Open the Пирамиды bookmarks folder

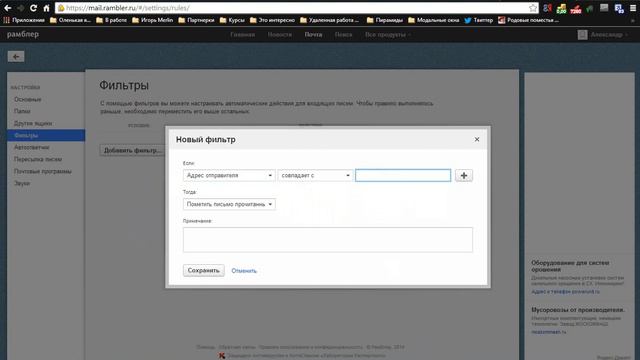coord(385,20)
